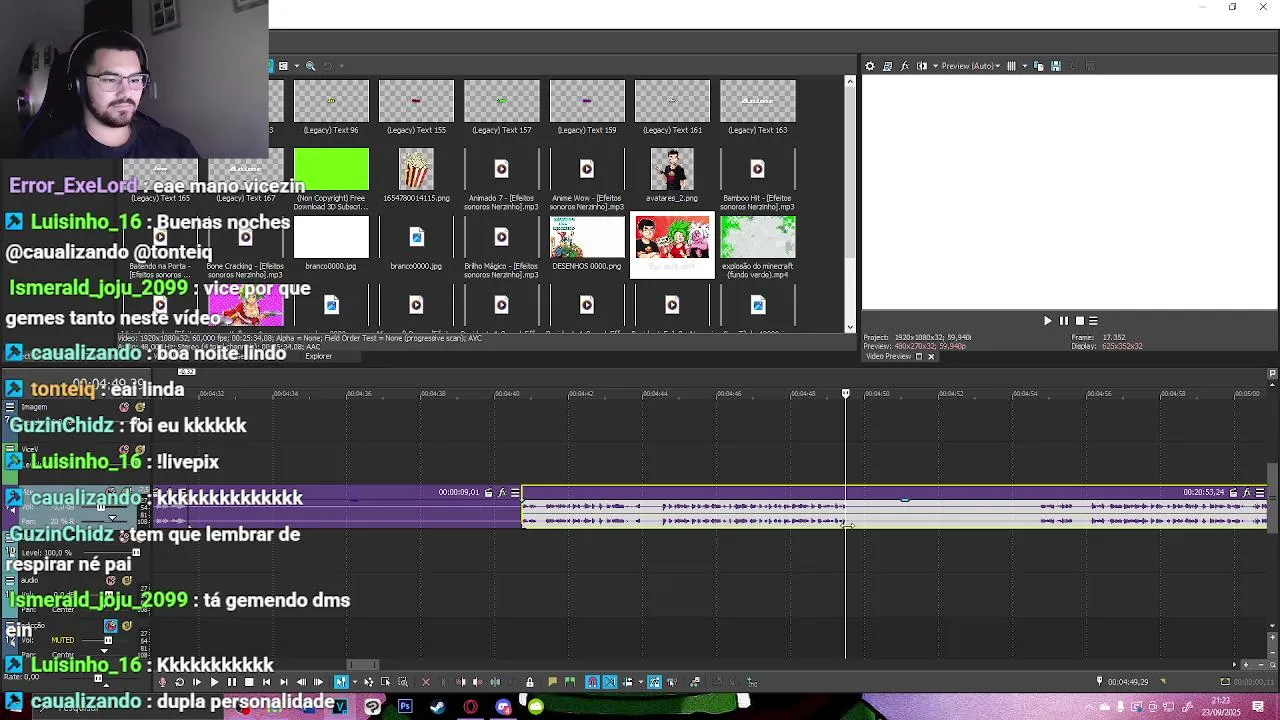1280x720 pixels.
Task: Toggle the Lock Envelopes to Events padlock
Action: coord(529,682)
